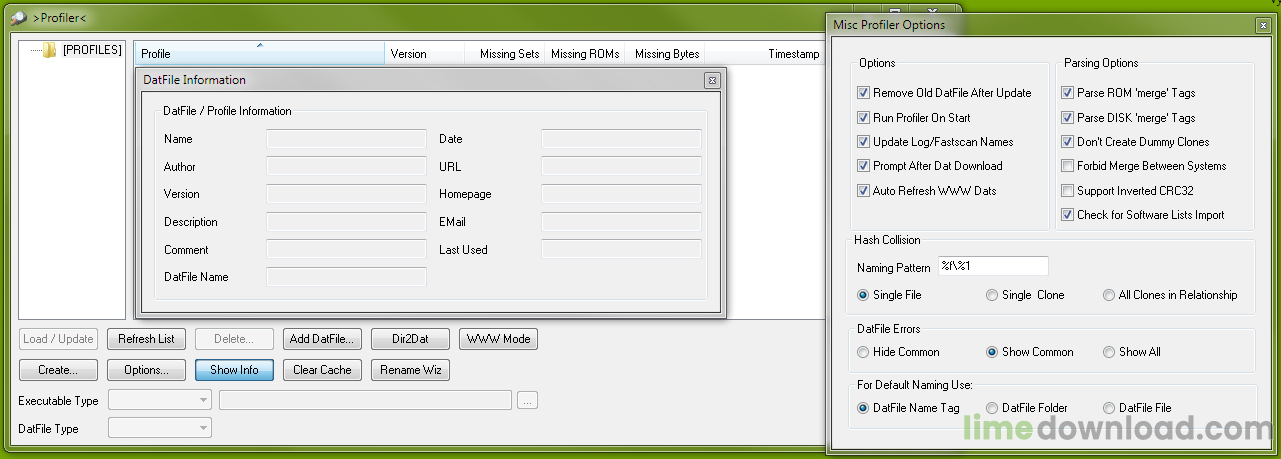Click the DatFile Name field
This screenshot has height=459, width=1281.
tap(346, 277)
